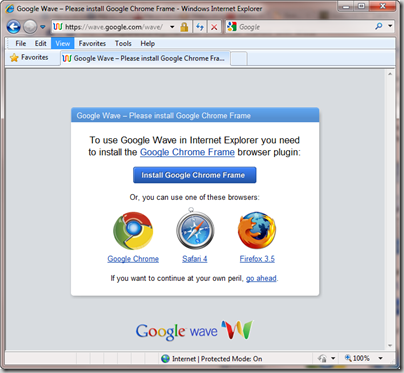Open the Favorites menu in menu bar
404x373 pixels.
click(92, 43)
